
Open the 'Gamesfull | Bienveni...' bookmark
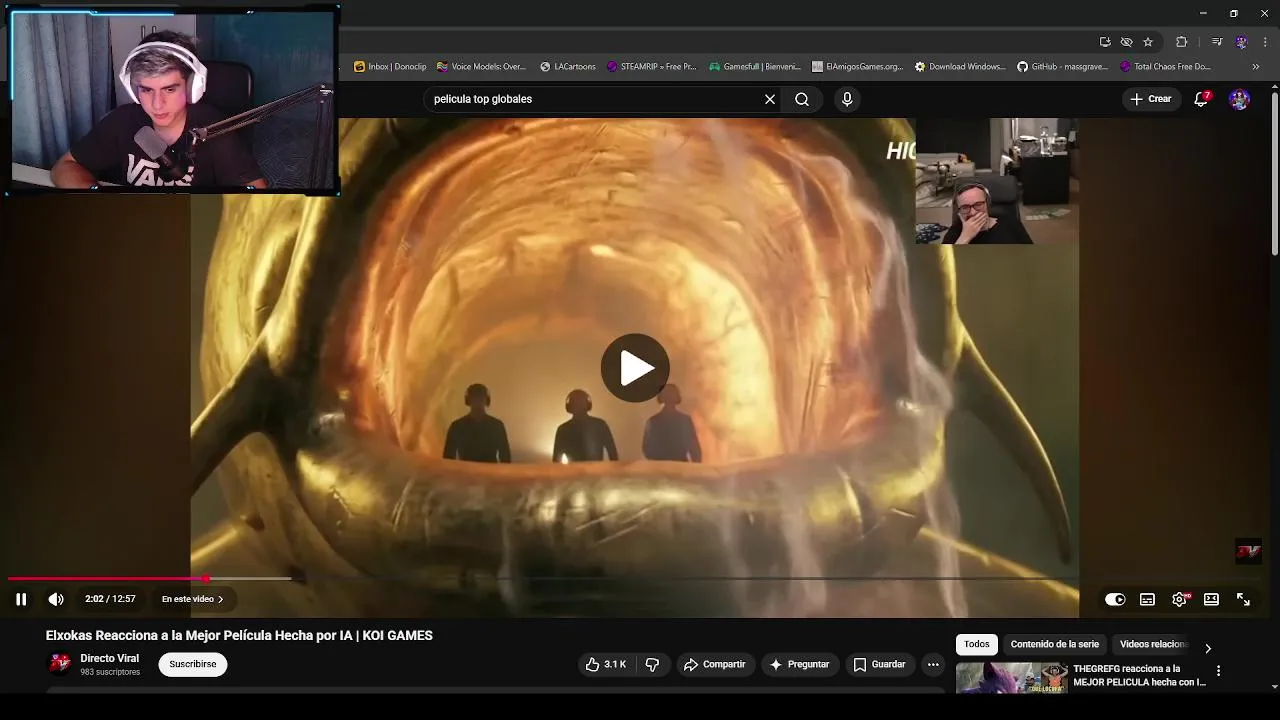[755, 67]
